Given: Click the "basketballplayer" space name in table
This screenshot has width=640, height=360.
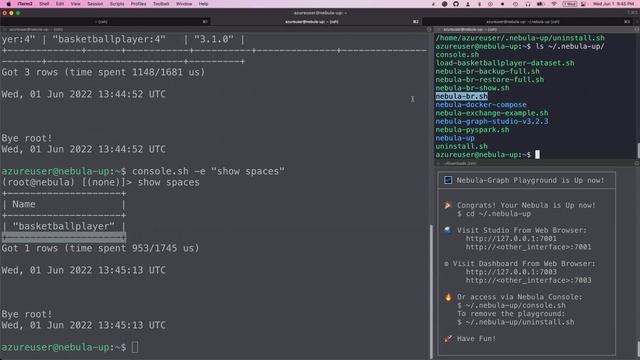Looking at the screenshot, I should [64, 226].
